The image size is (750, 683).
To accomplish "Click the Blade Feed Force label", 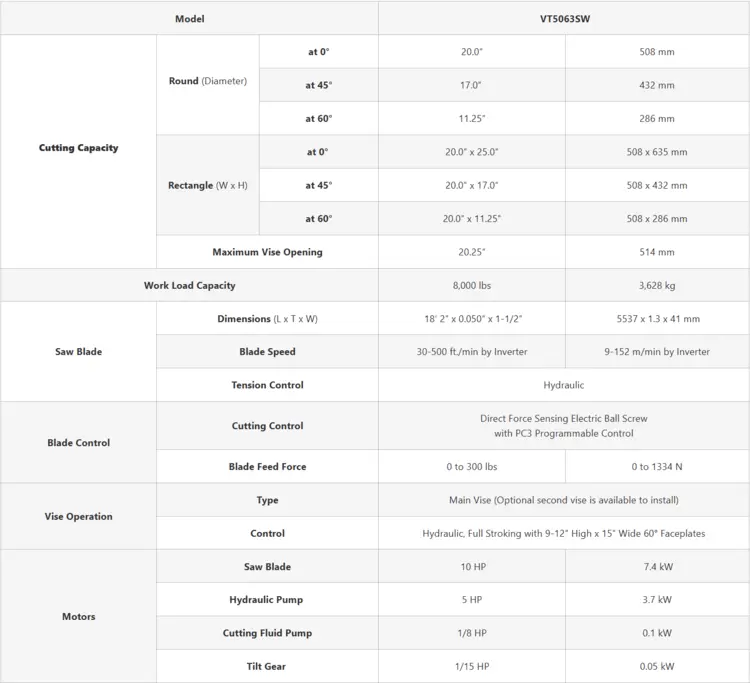I will tap(267, 466).
